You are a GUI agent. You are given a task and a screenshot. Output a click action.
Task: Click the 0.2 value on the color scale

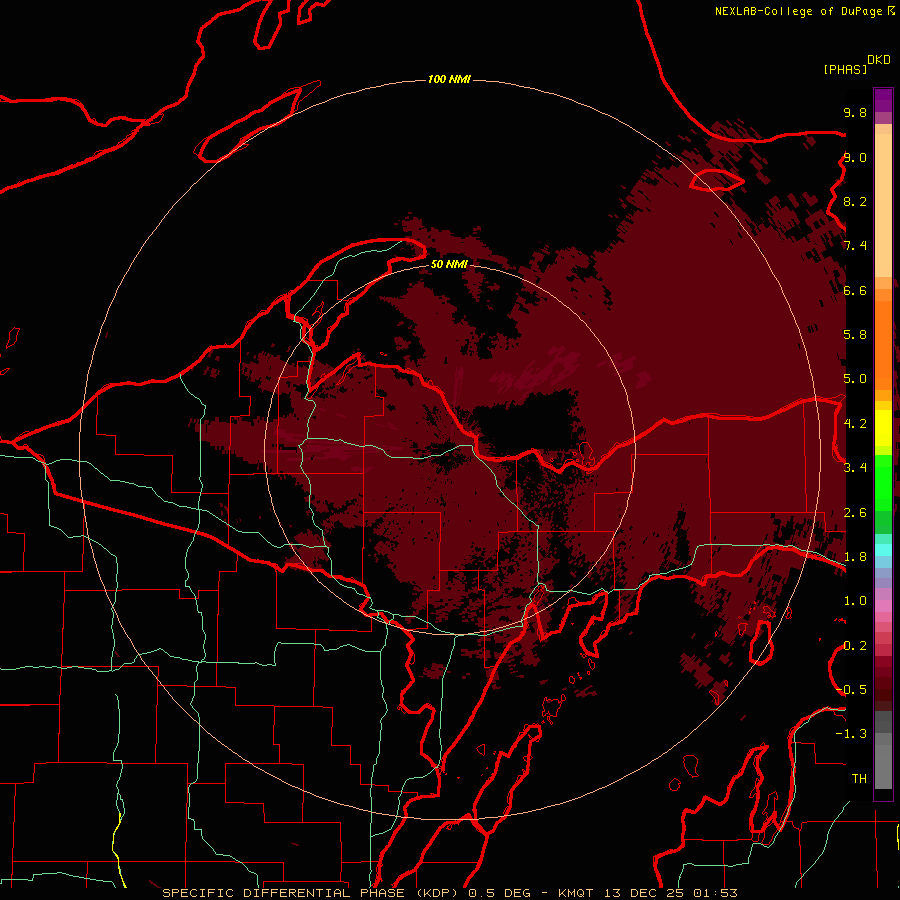855,645
